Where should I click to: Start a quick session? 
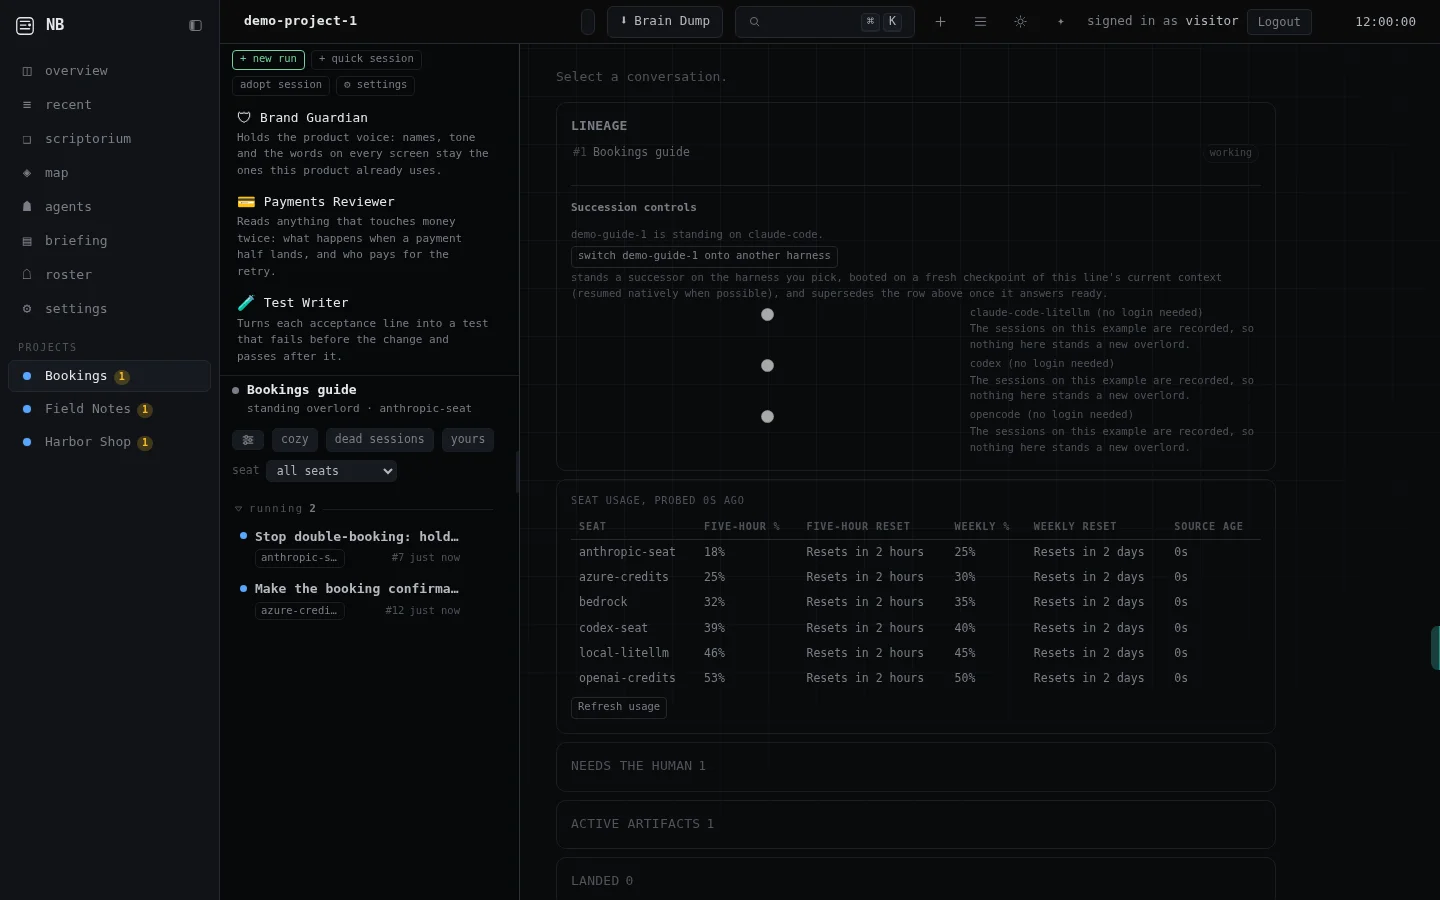[366, 60]
